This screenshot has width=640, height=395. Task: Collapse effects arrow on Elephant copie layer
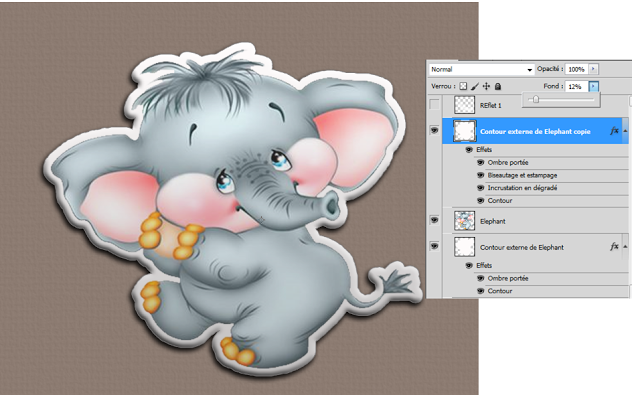tap(625, 131)
